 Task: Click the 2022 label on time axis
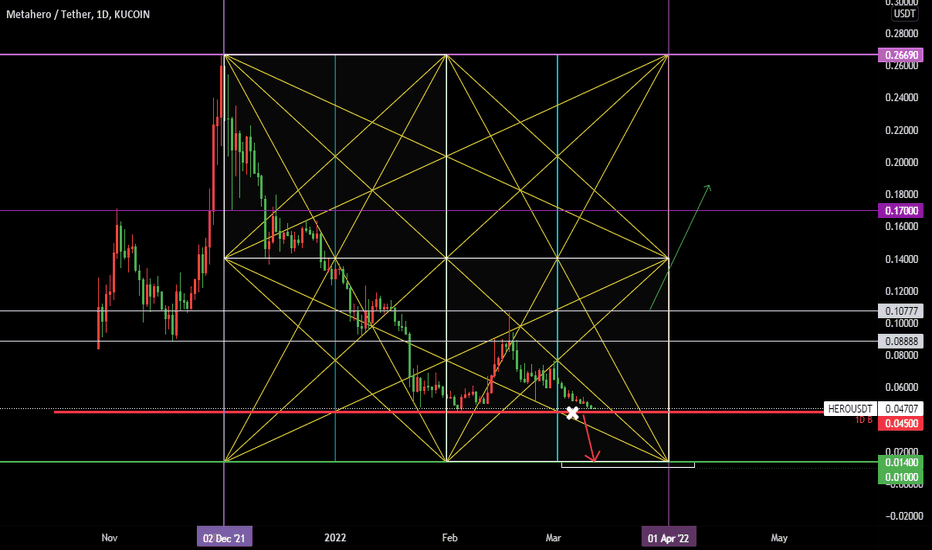click(x=335, y=538)
